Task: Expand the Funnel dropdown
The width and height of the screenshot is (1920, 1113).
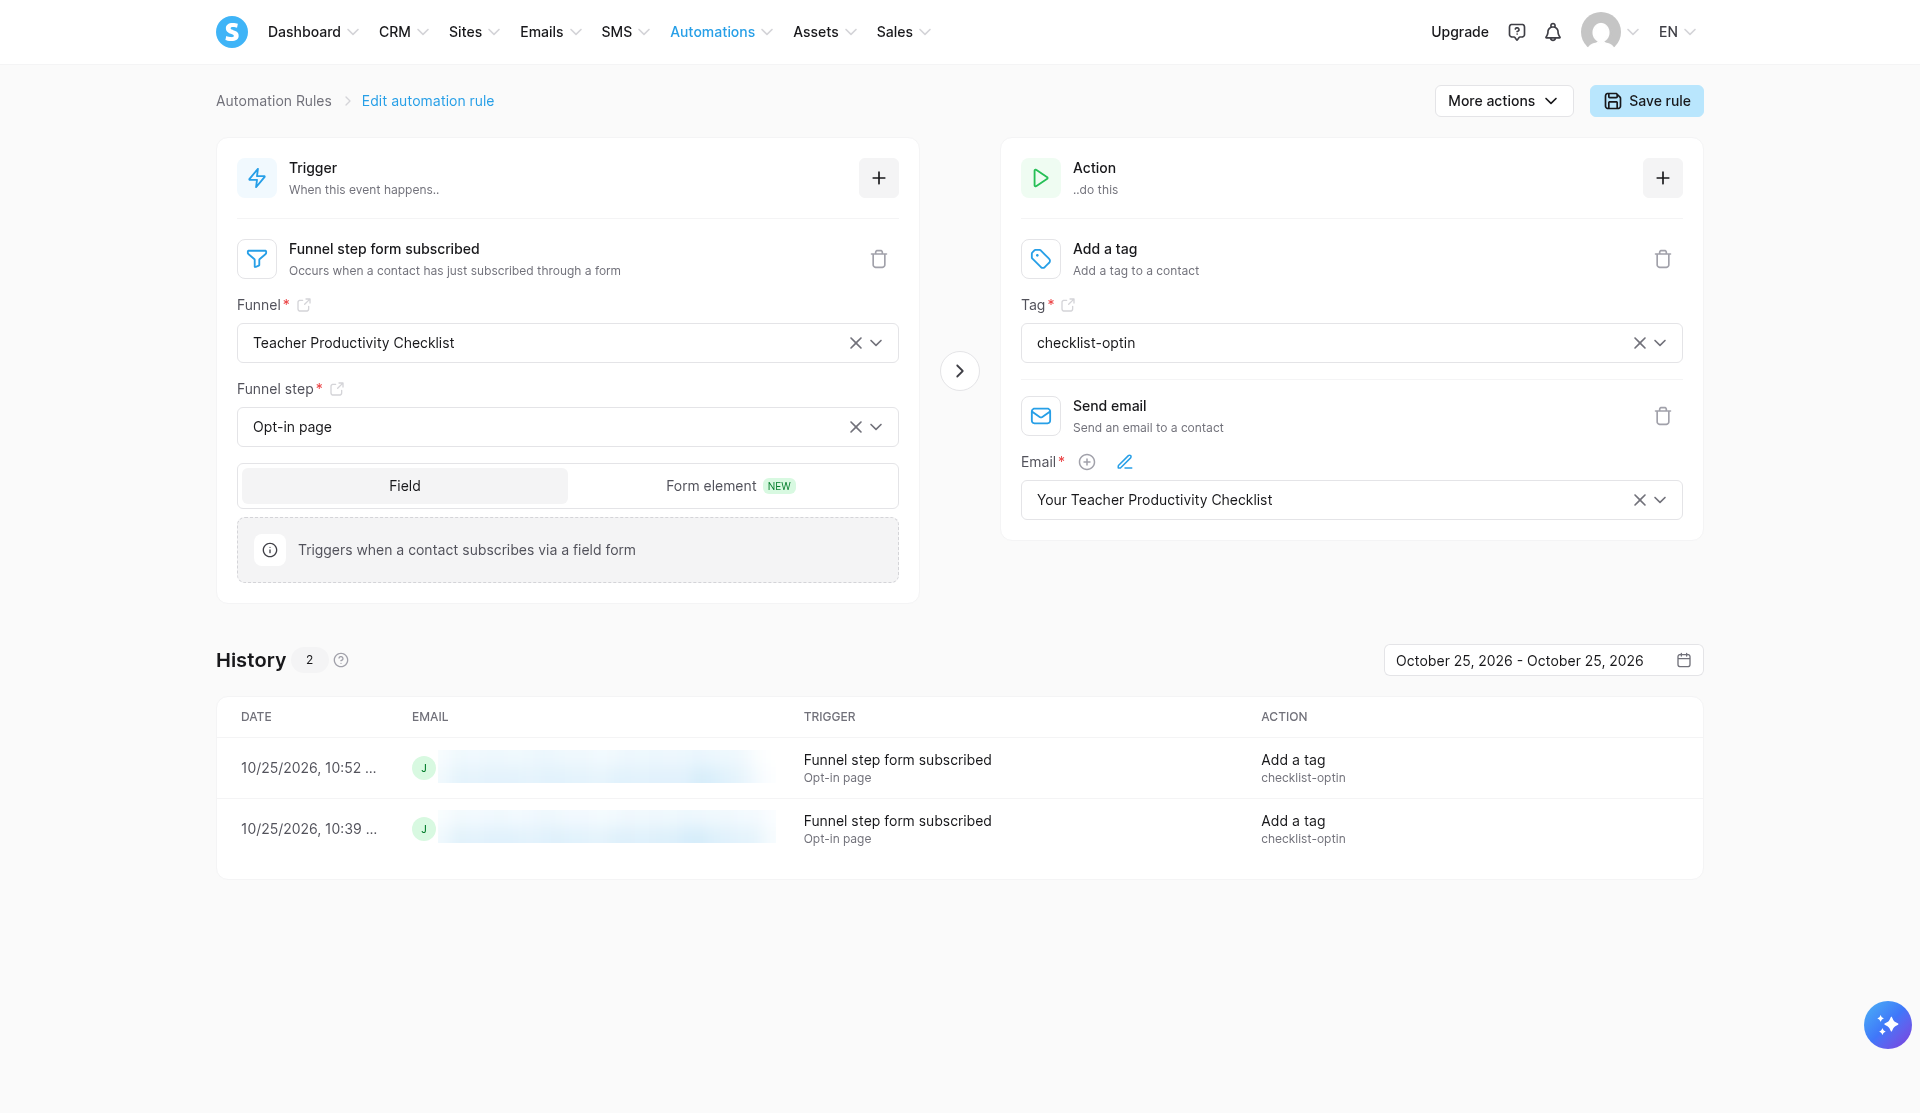Action: pyautogui.click(x=877, y=343)
